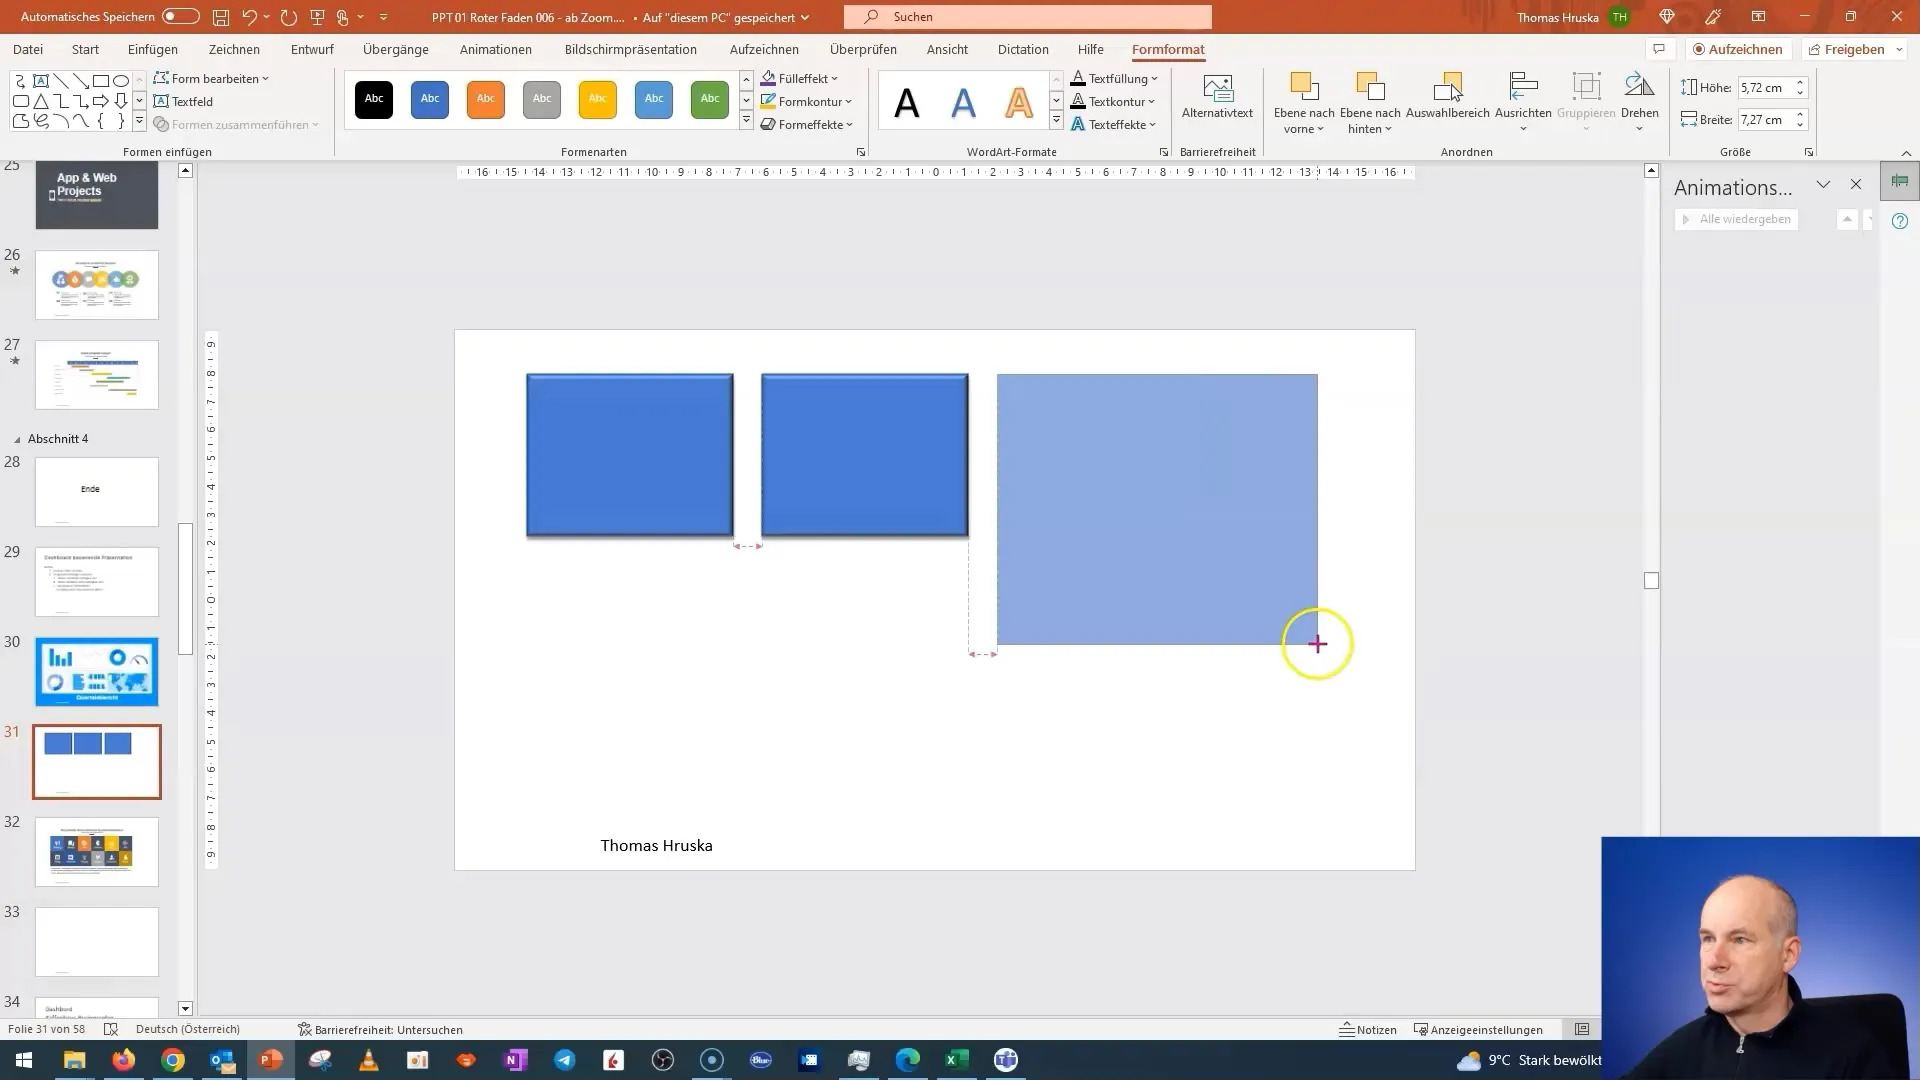Viewport: 1920px width, 1080px height.
Task: Apply the black Abc shape style
Action: click(x=374, y=99)
